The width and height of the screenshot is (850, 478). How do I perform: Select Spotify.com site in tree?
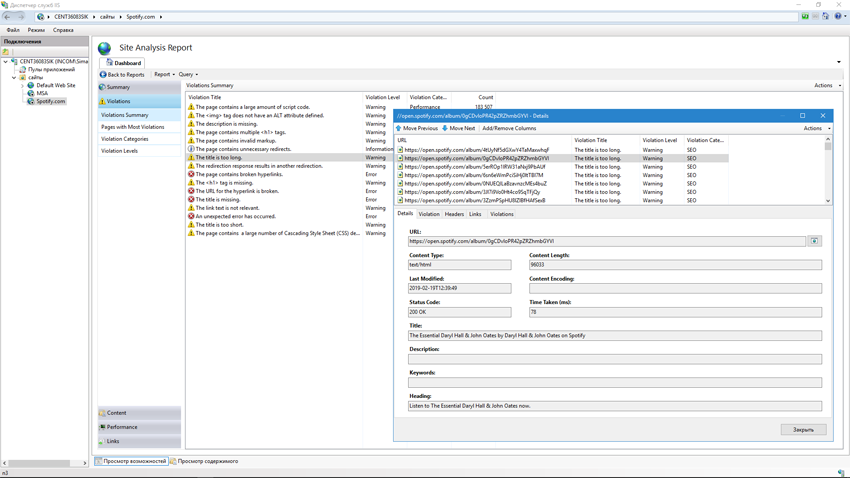coord(50,101)
